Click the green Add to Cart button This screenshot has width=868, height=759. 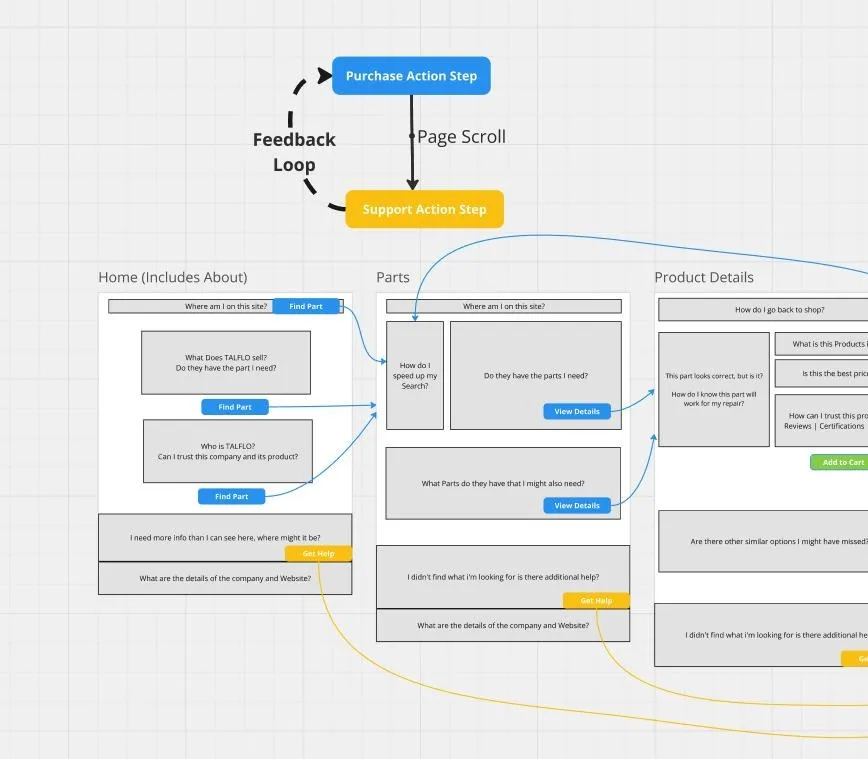coord(839,462)
